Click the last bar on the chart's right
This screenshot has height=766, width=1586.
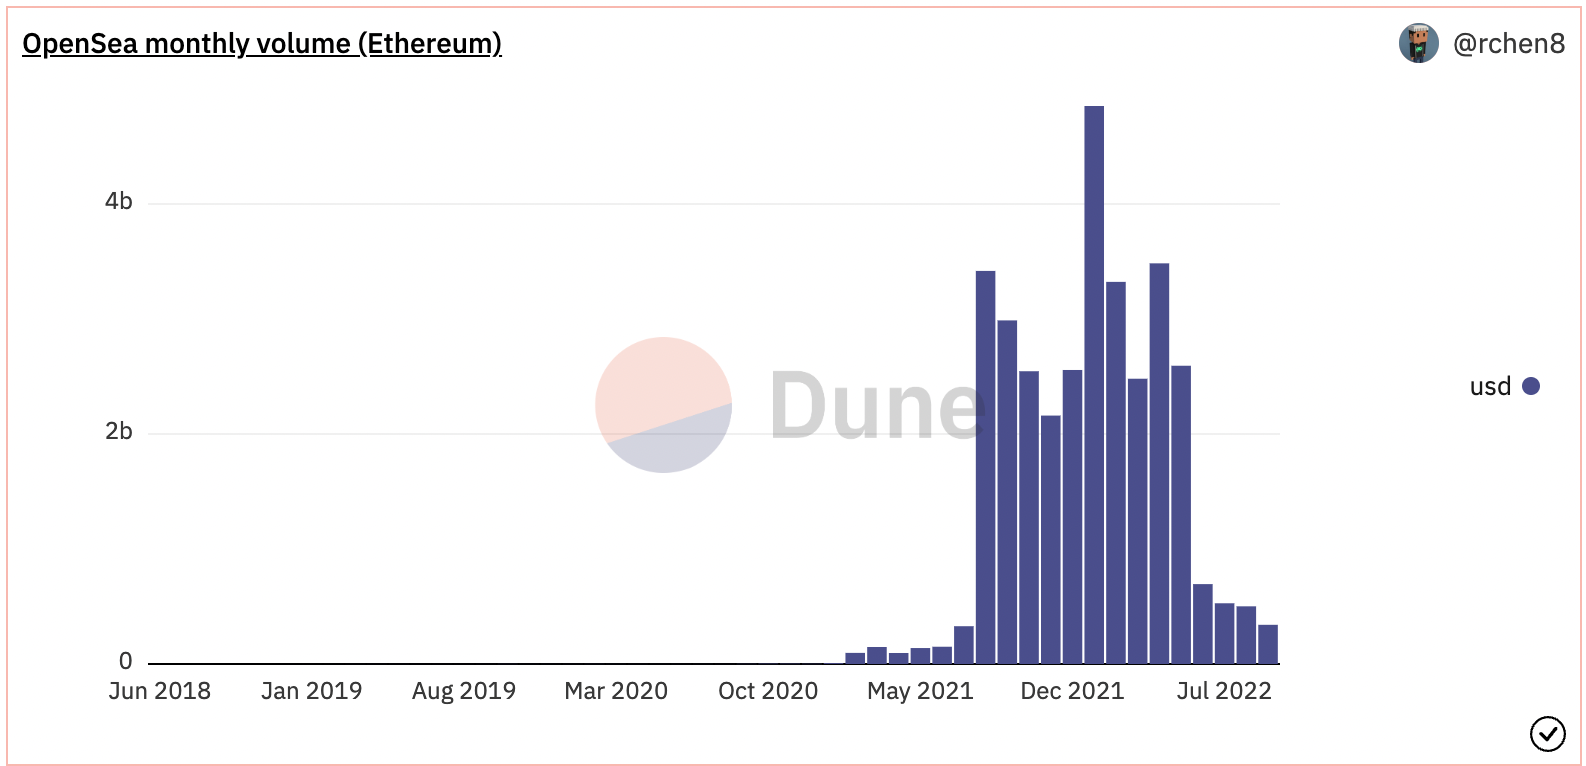coord(1268,644)
